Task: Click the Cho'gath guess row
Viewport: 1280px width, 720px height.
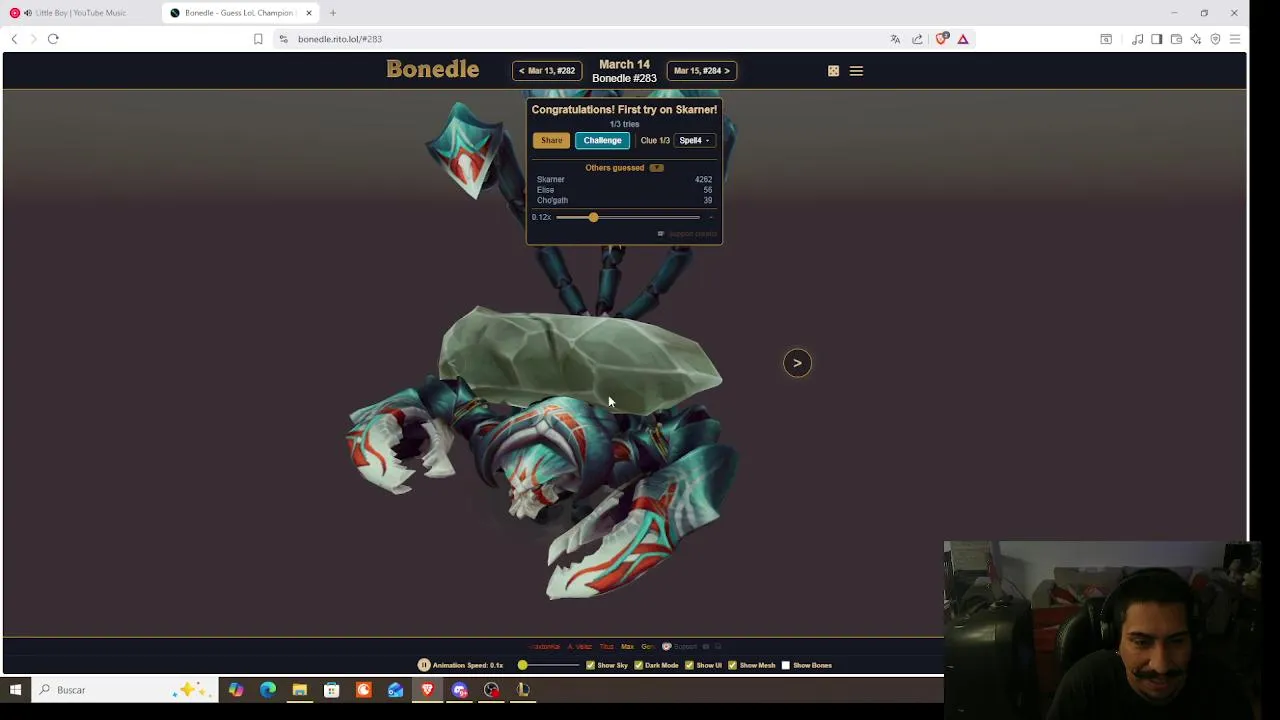Action: pyautogui.click(x=624, y=200)
